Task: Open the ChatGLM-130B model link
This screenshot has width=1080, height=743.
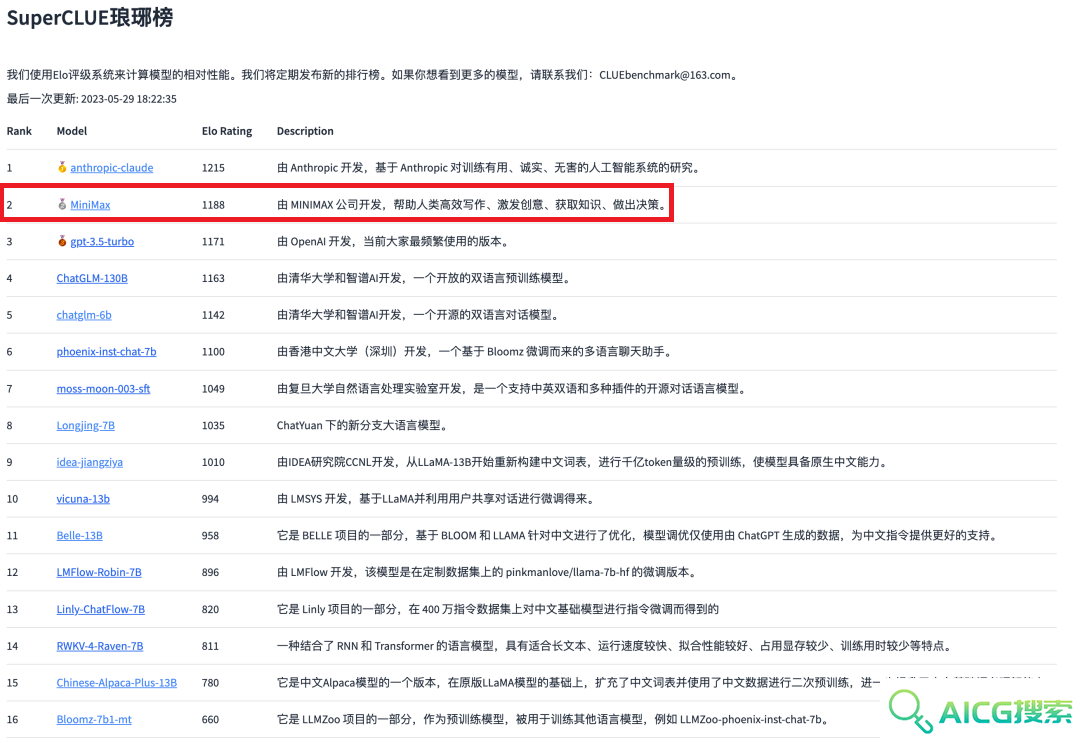Action: click(92, 278)
